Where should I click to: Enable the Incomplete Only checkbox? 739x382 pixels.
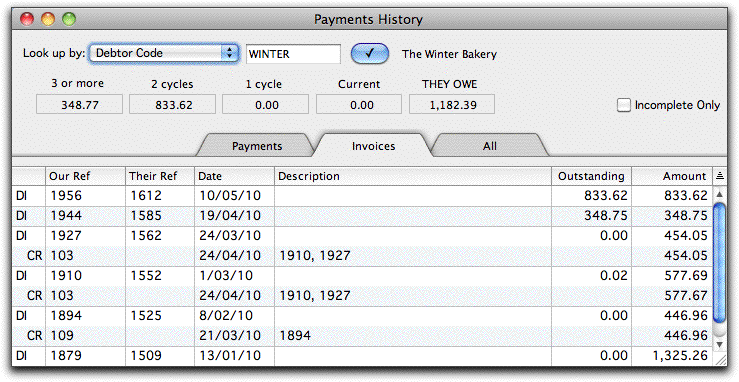[x=624, y=105]
